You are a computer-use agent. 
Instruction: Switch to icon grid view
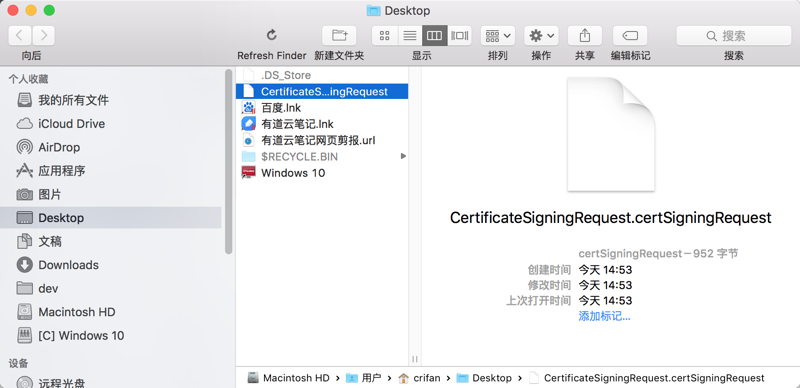click(x=385, y=35)
